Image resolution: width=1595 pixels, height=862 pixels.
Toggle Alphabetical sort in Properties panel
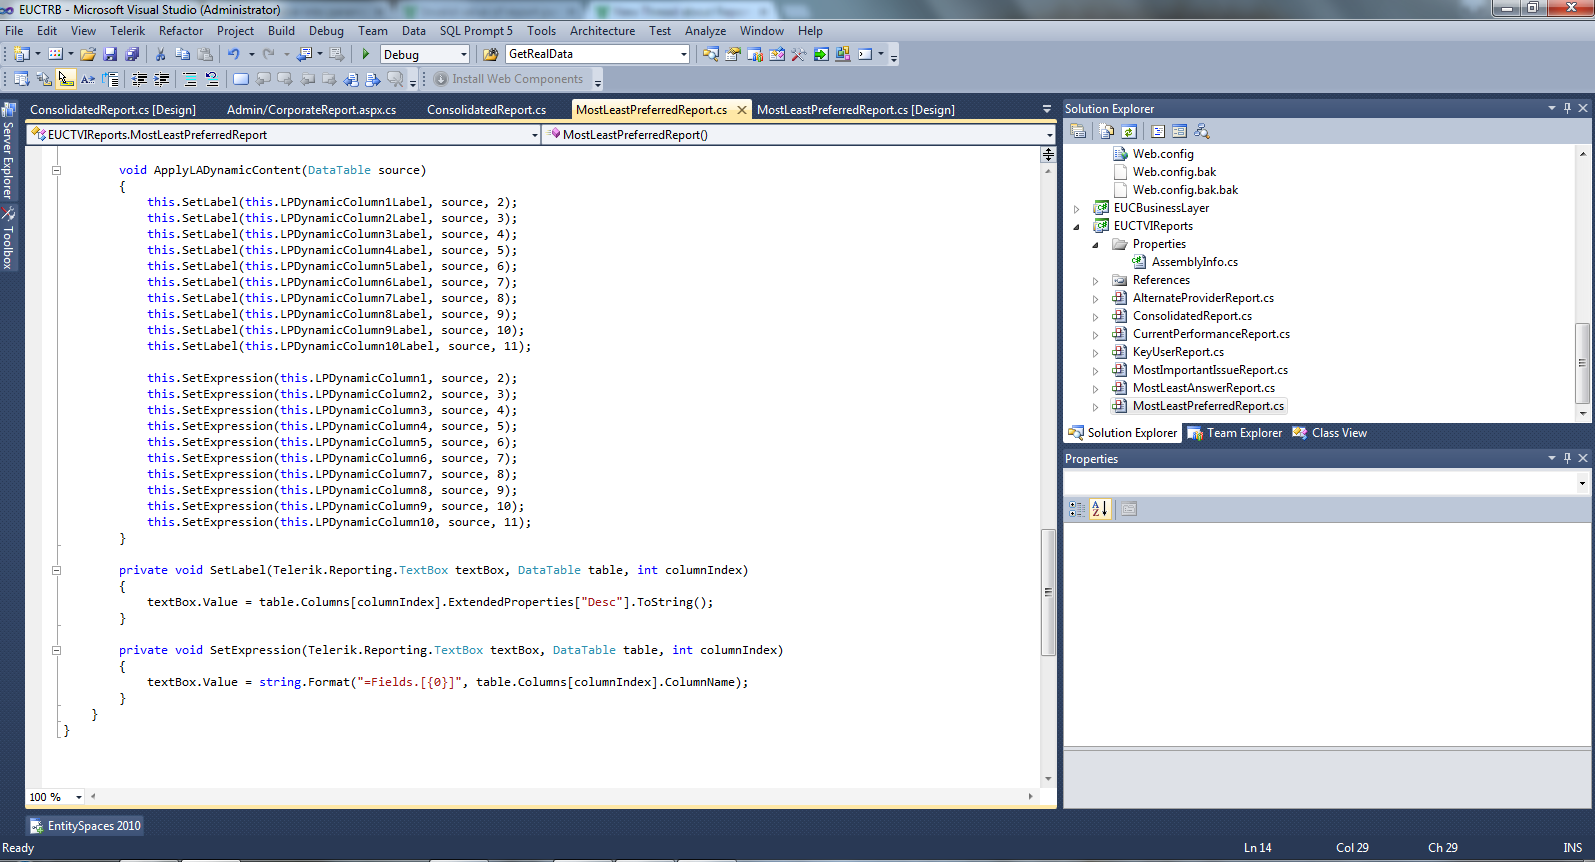(1099, 509)
